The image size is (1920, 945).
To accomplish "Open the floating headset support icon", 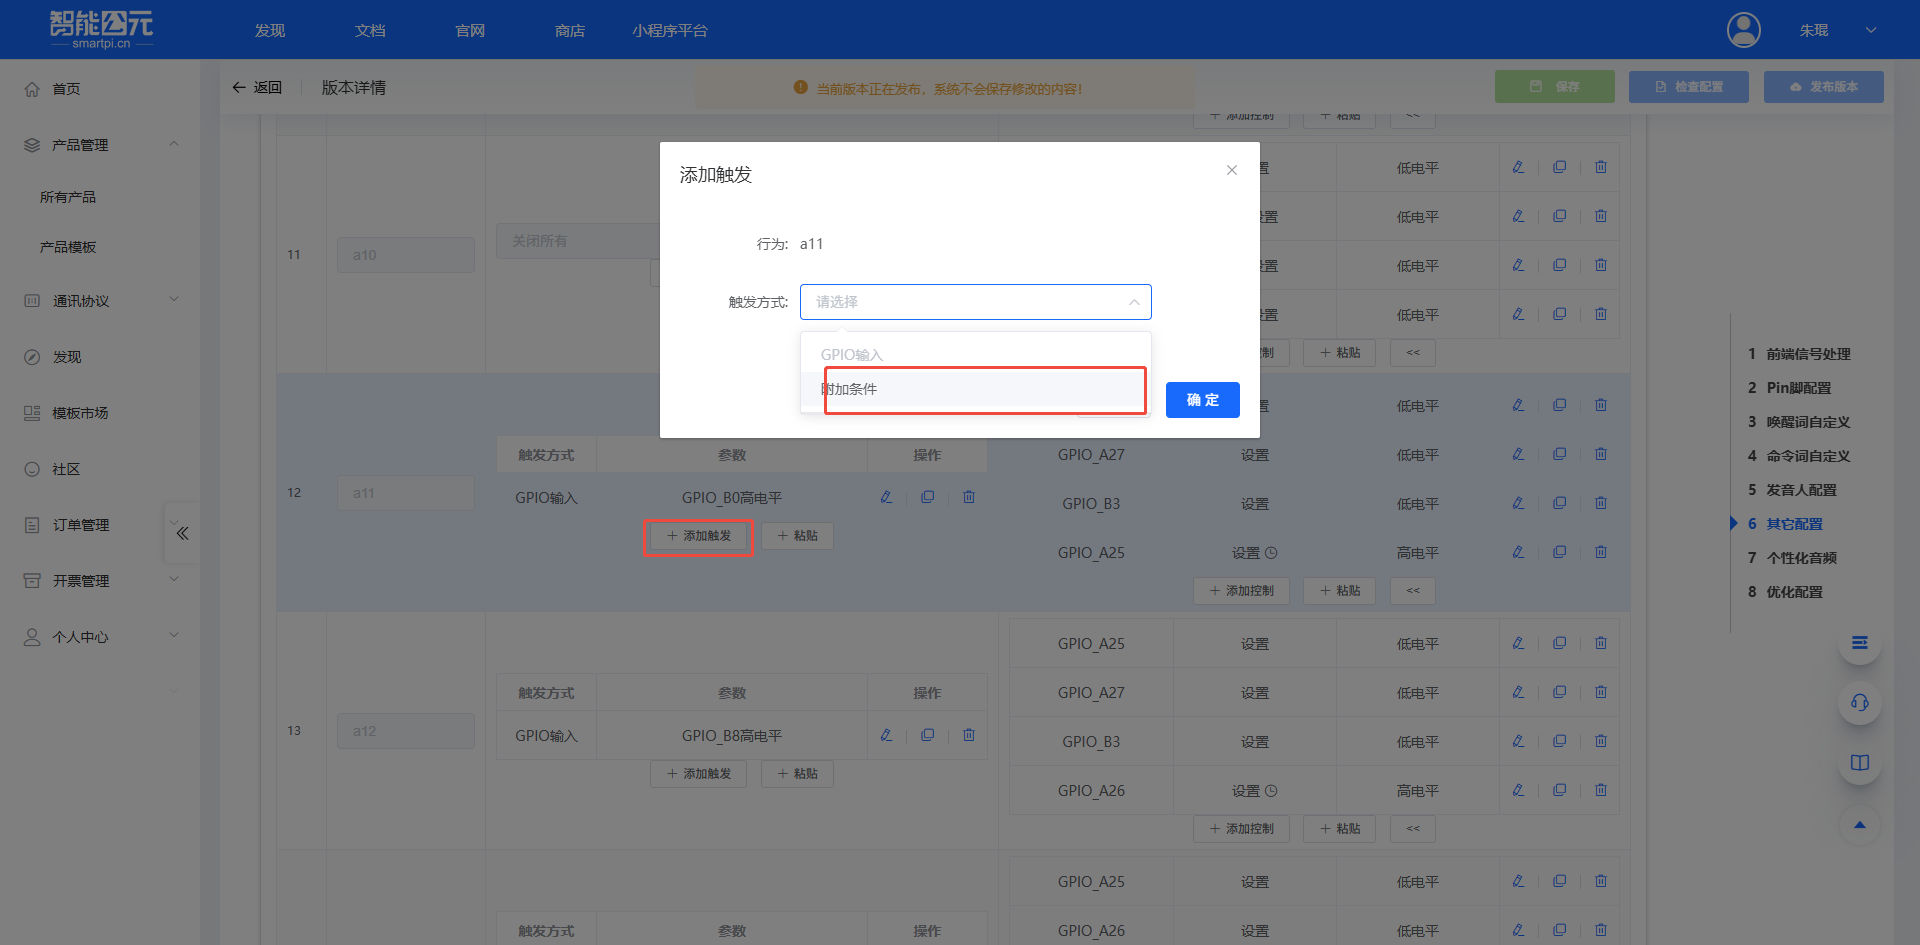I will [x=1859, y=703].
